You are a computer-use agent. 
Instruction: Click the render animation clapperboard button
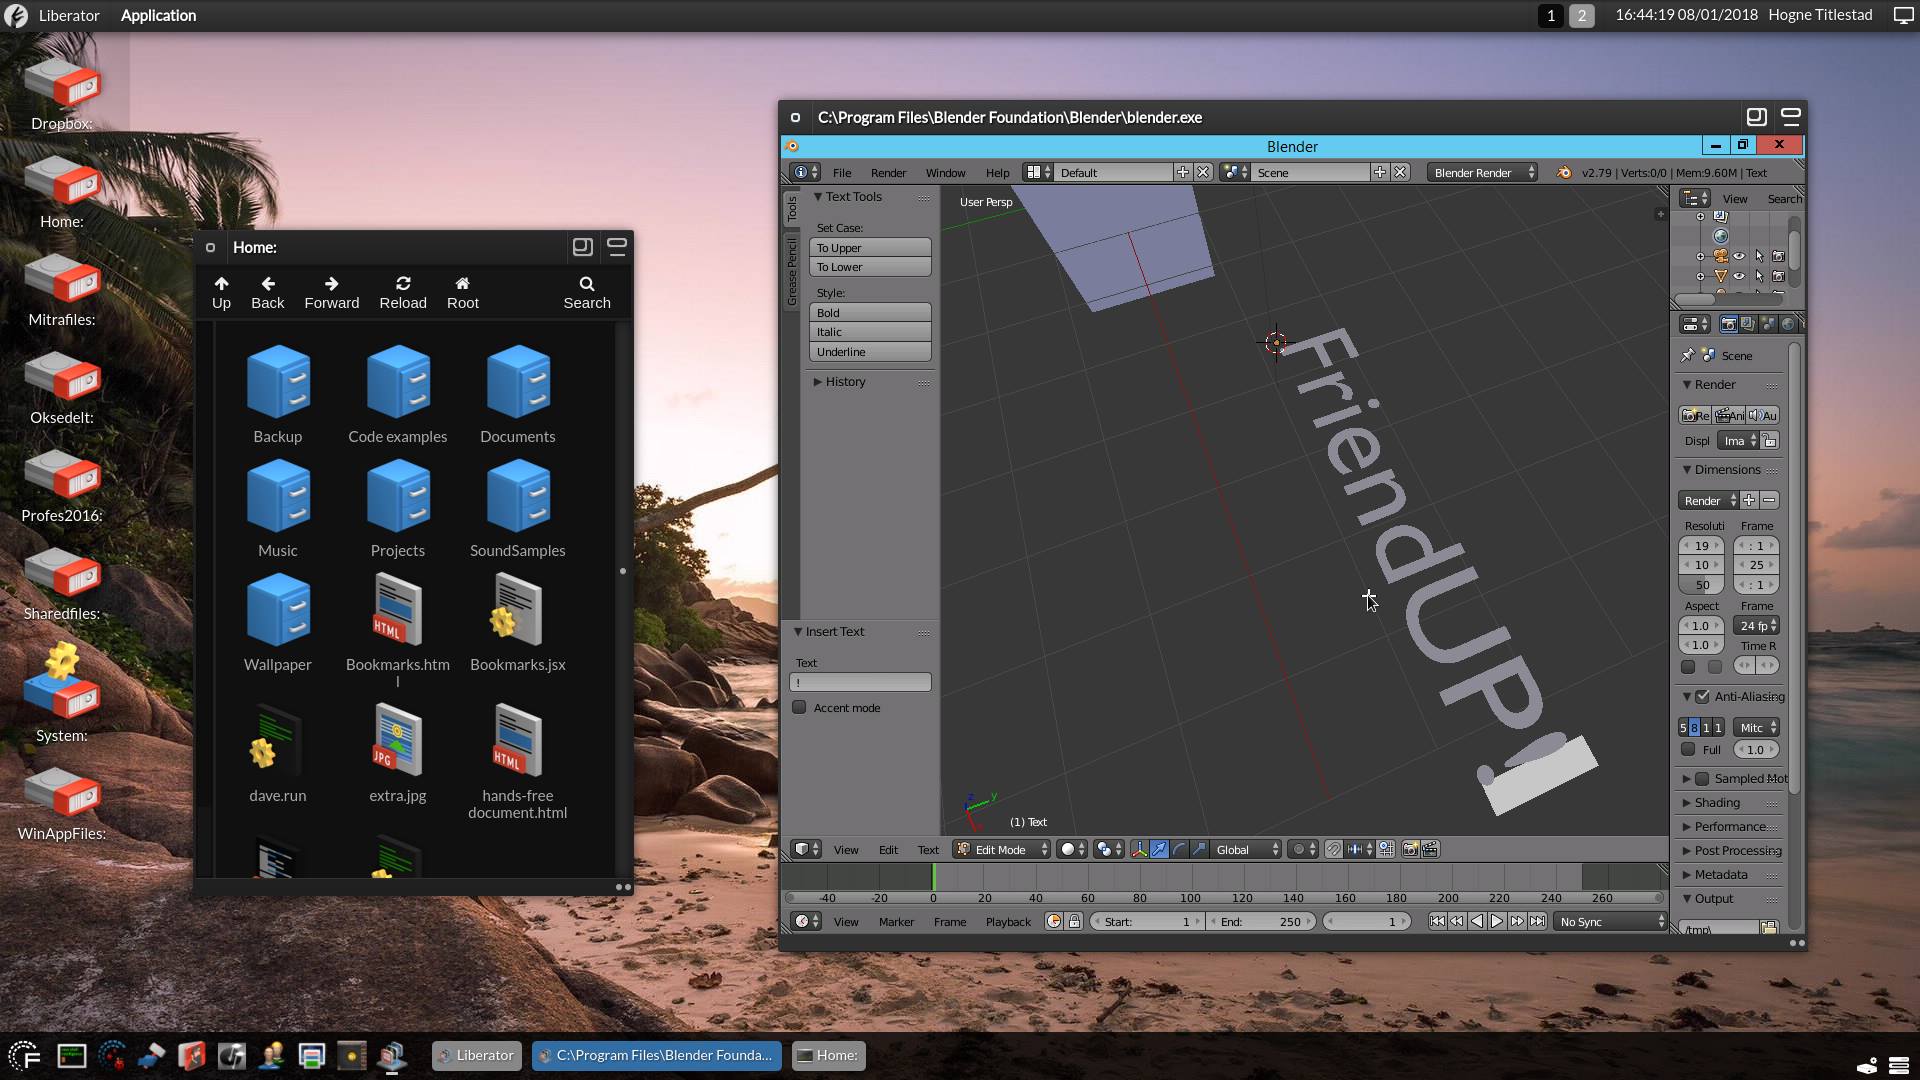[1729, 415]
